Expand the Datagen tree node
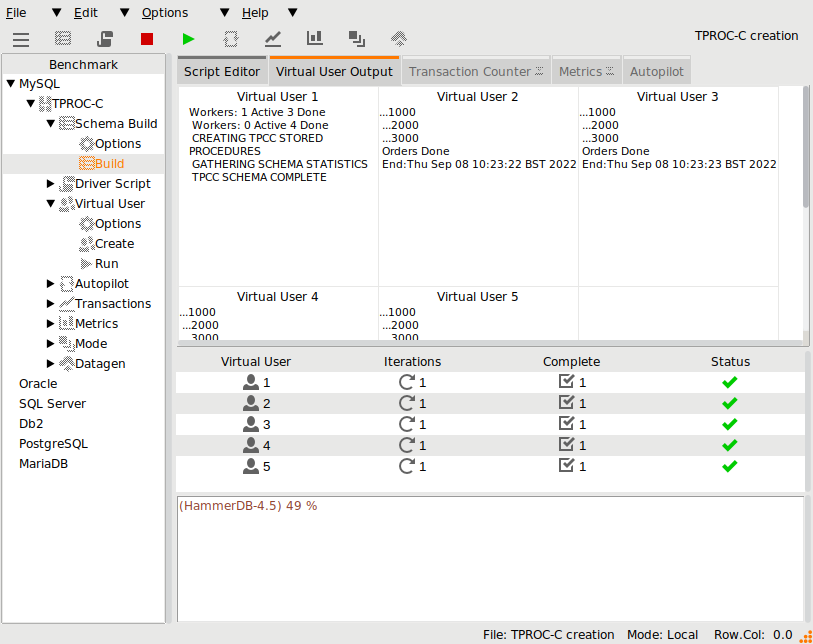The width and height of the screenshot is (813, 644). point(50,363)
